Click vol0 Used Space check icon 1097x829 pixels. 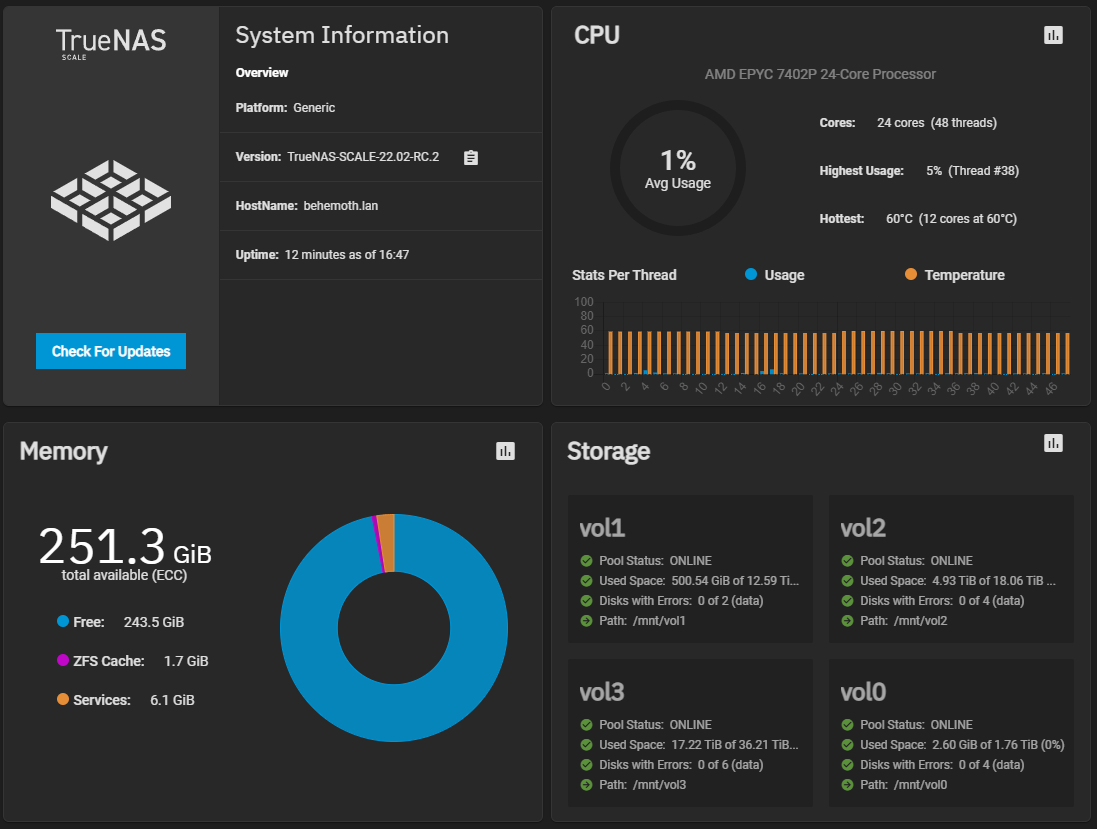pos(847,744)
